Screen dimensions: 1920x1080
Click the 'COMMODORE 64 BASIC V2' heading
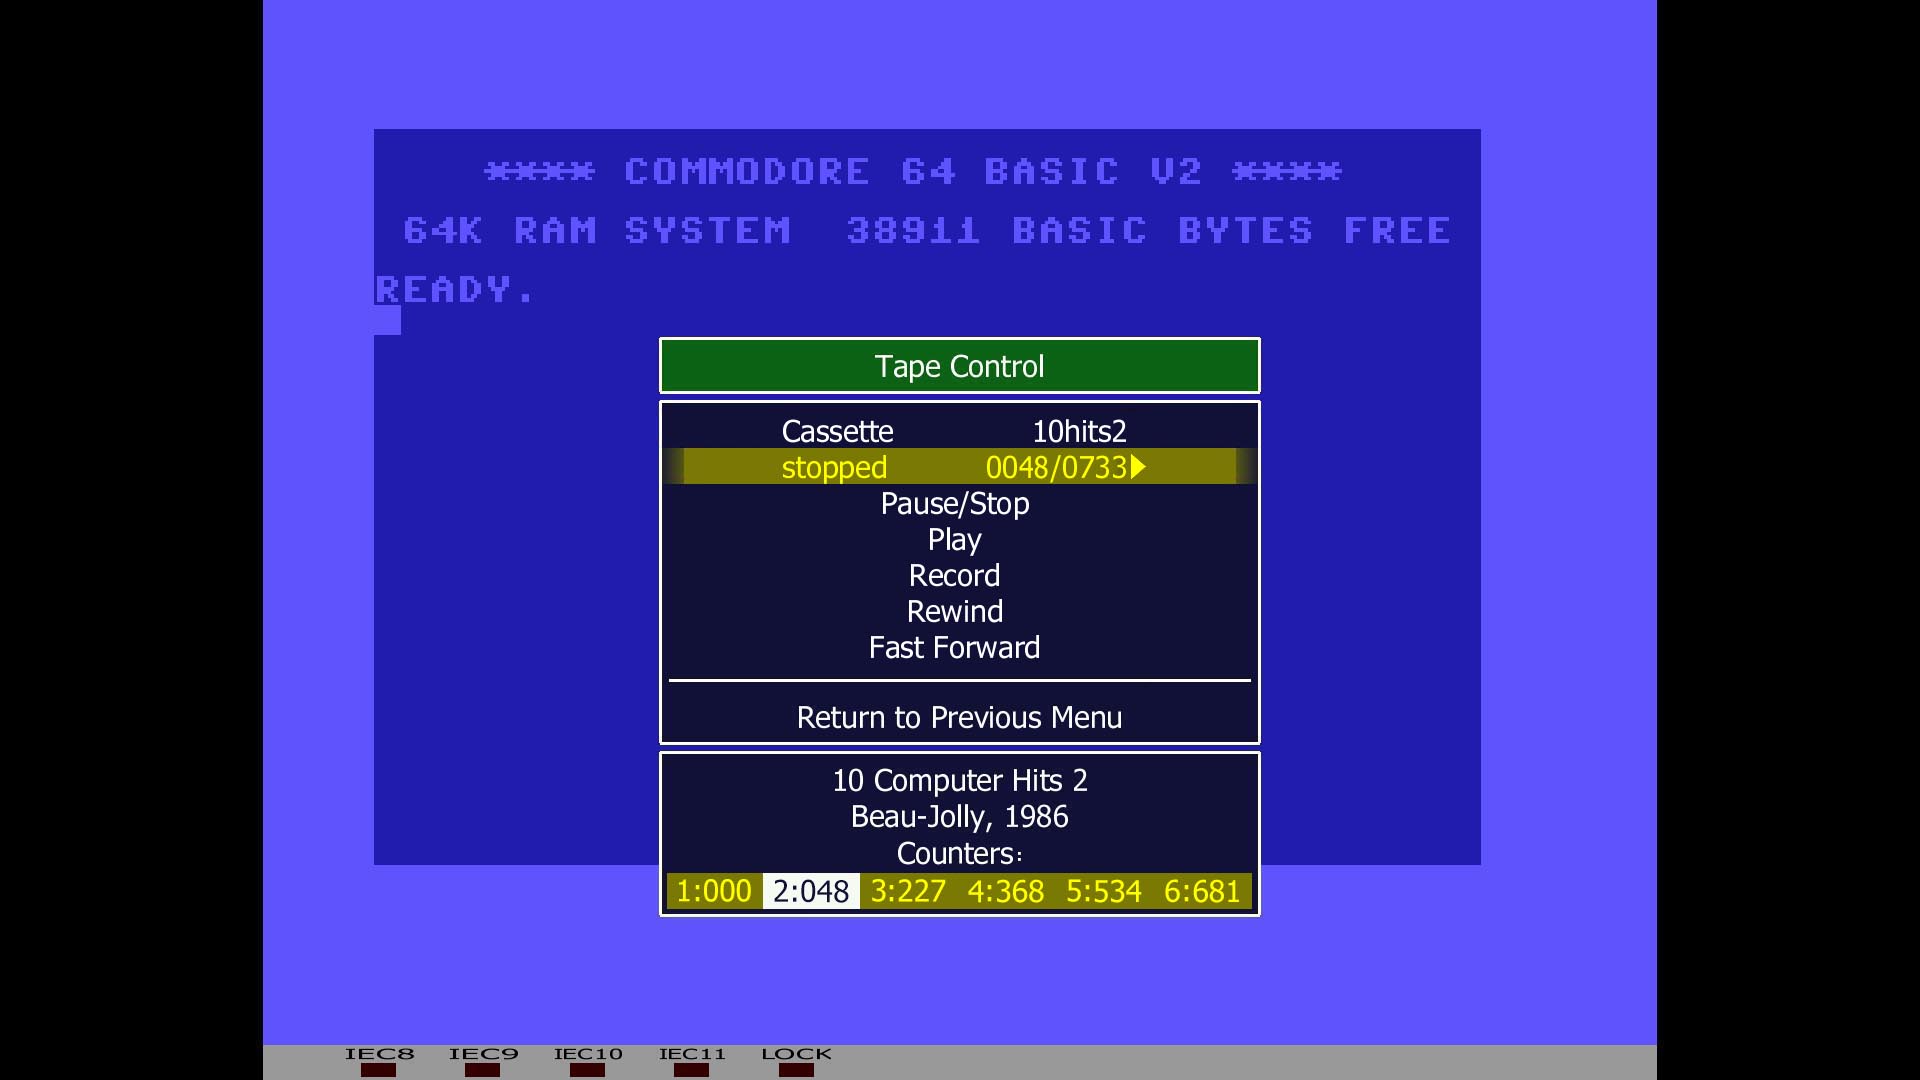[x=913, y=171]
